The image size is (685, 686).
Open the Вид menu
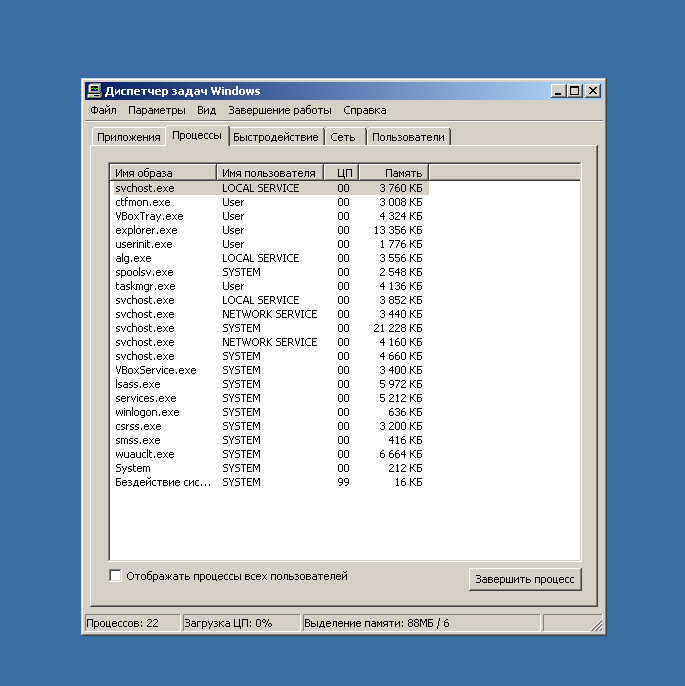(x=206, y=110)
